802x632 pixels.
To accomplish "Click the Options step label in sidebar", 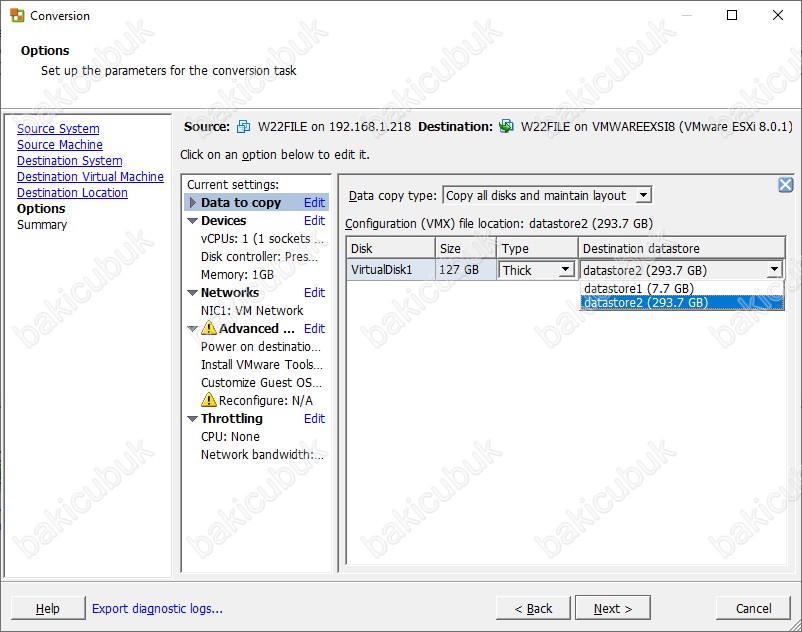I will [41, 209].
